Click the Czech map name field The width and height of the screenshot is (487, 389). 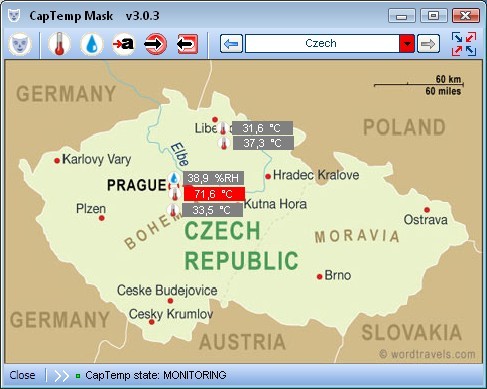pos(322,44)
